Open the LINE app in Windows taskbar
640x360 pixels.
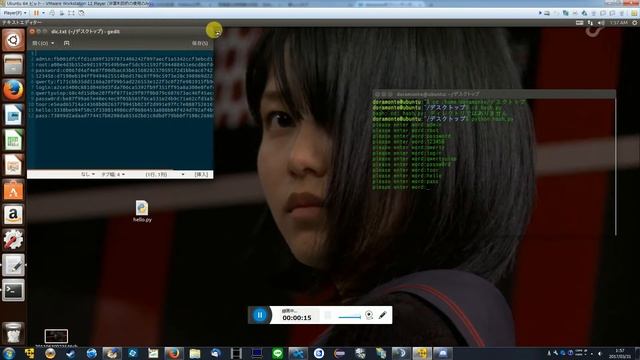278,353
